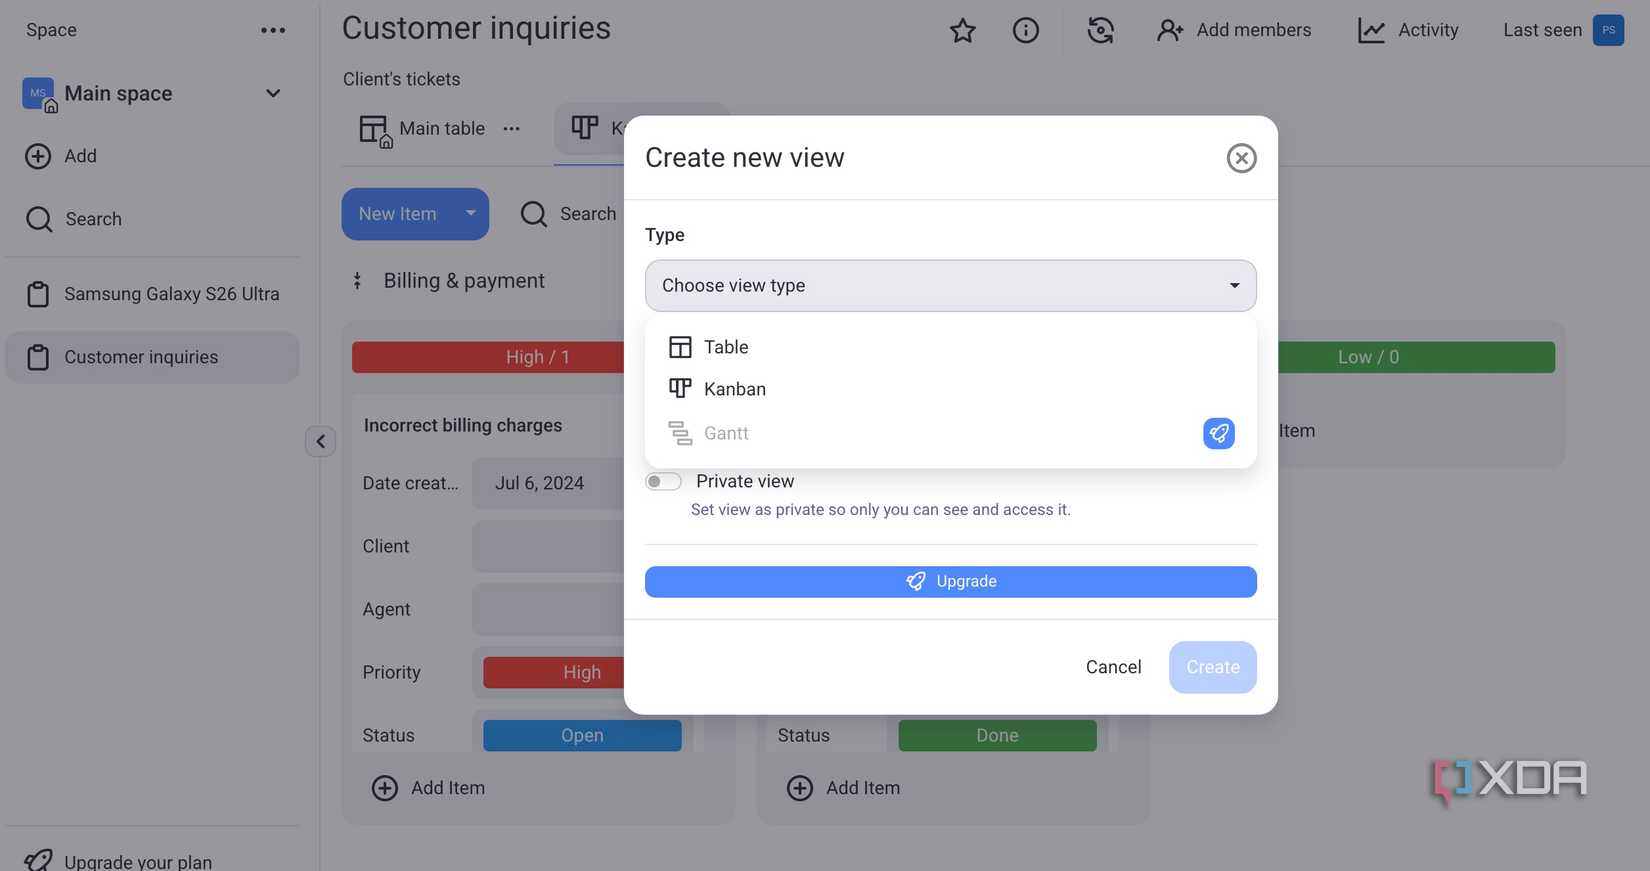The width and height of the screenshot is (1650, 871).
Task: Click Add Item below the Done status card
Action: tap(843, 788)
